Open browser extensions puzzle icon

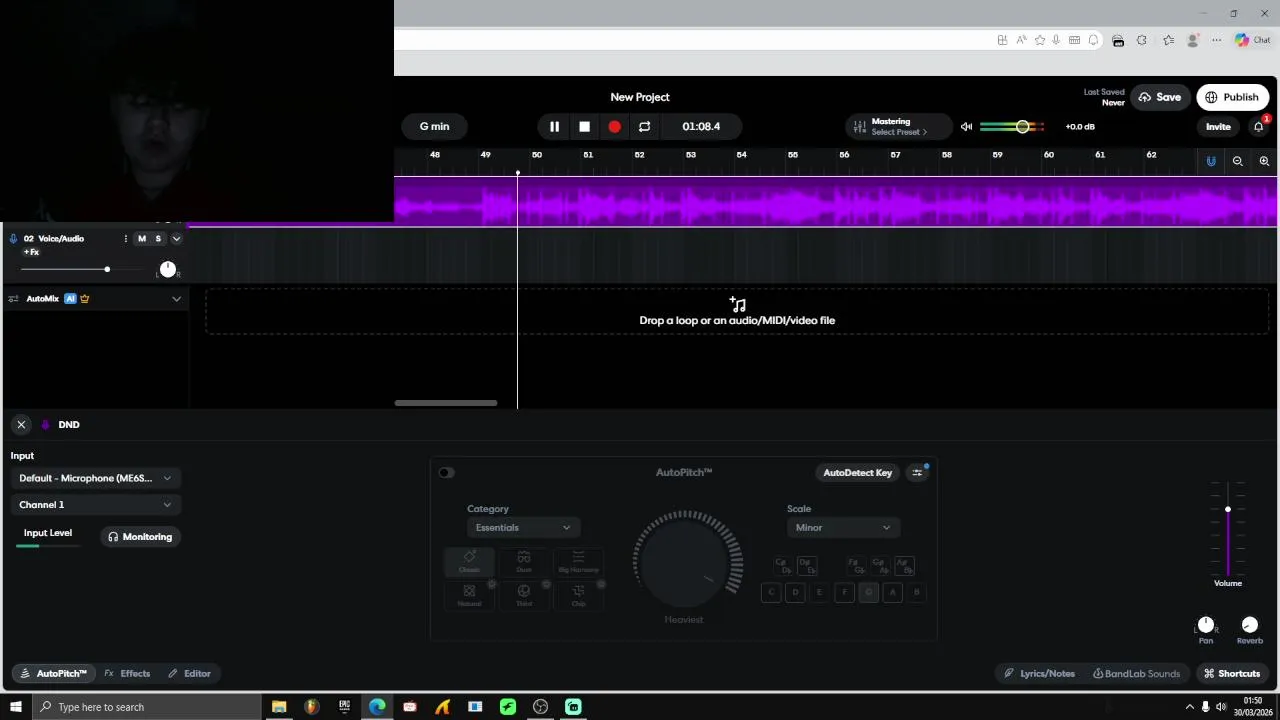point(1142,40)
